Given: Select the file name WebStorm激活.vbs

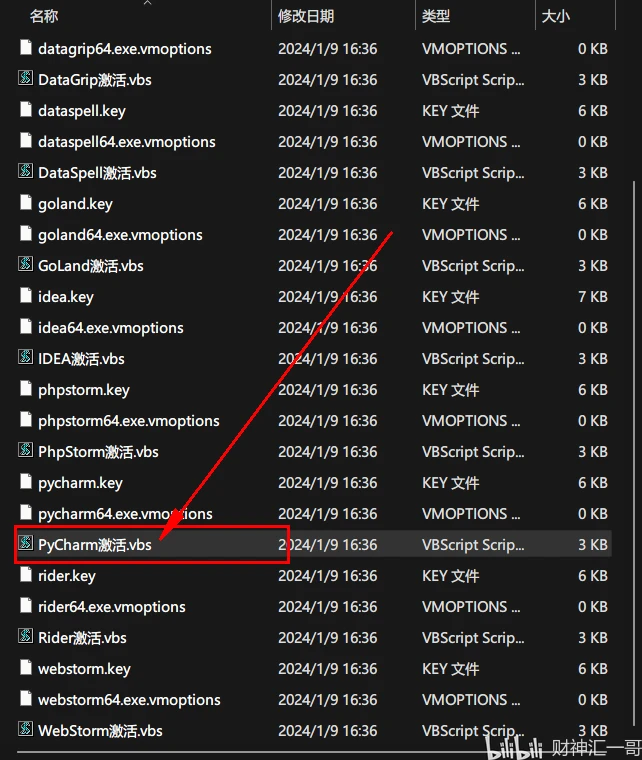Looking at the screenshot, I should coord(100,731).
